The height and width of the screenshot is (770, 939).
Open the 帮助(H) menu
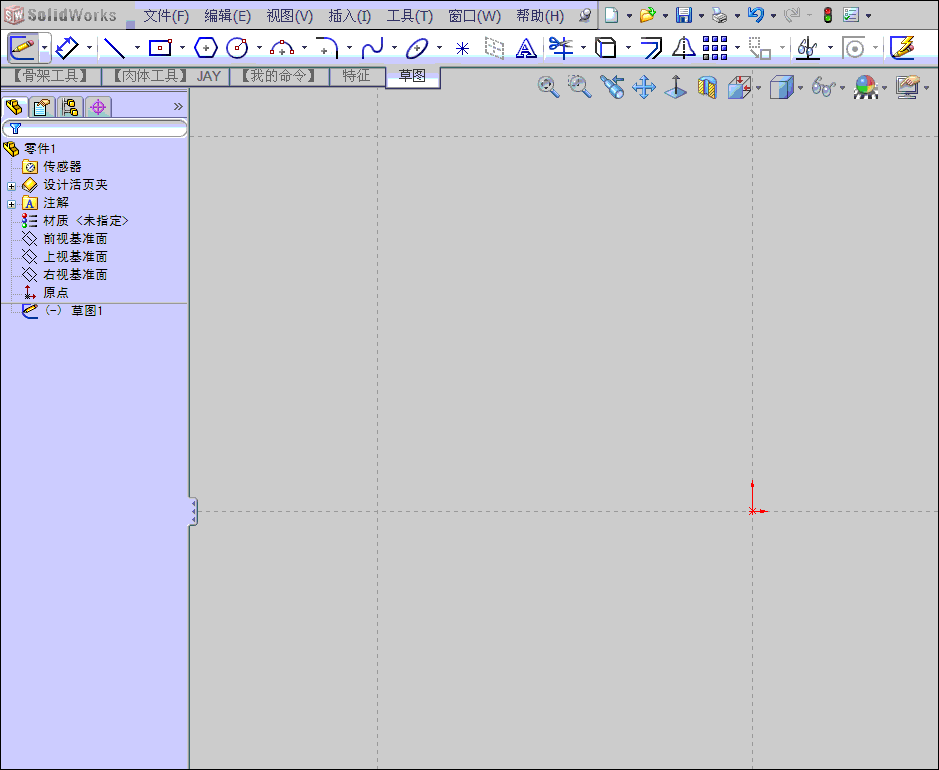[x=540, y=16]
